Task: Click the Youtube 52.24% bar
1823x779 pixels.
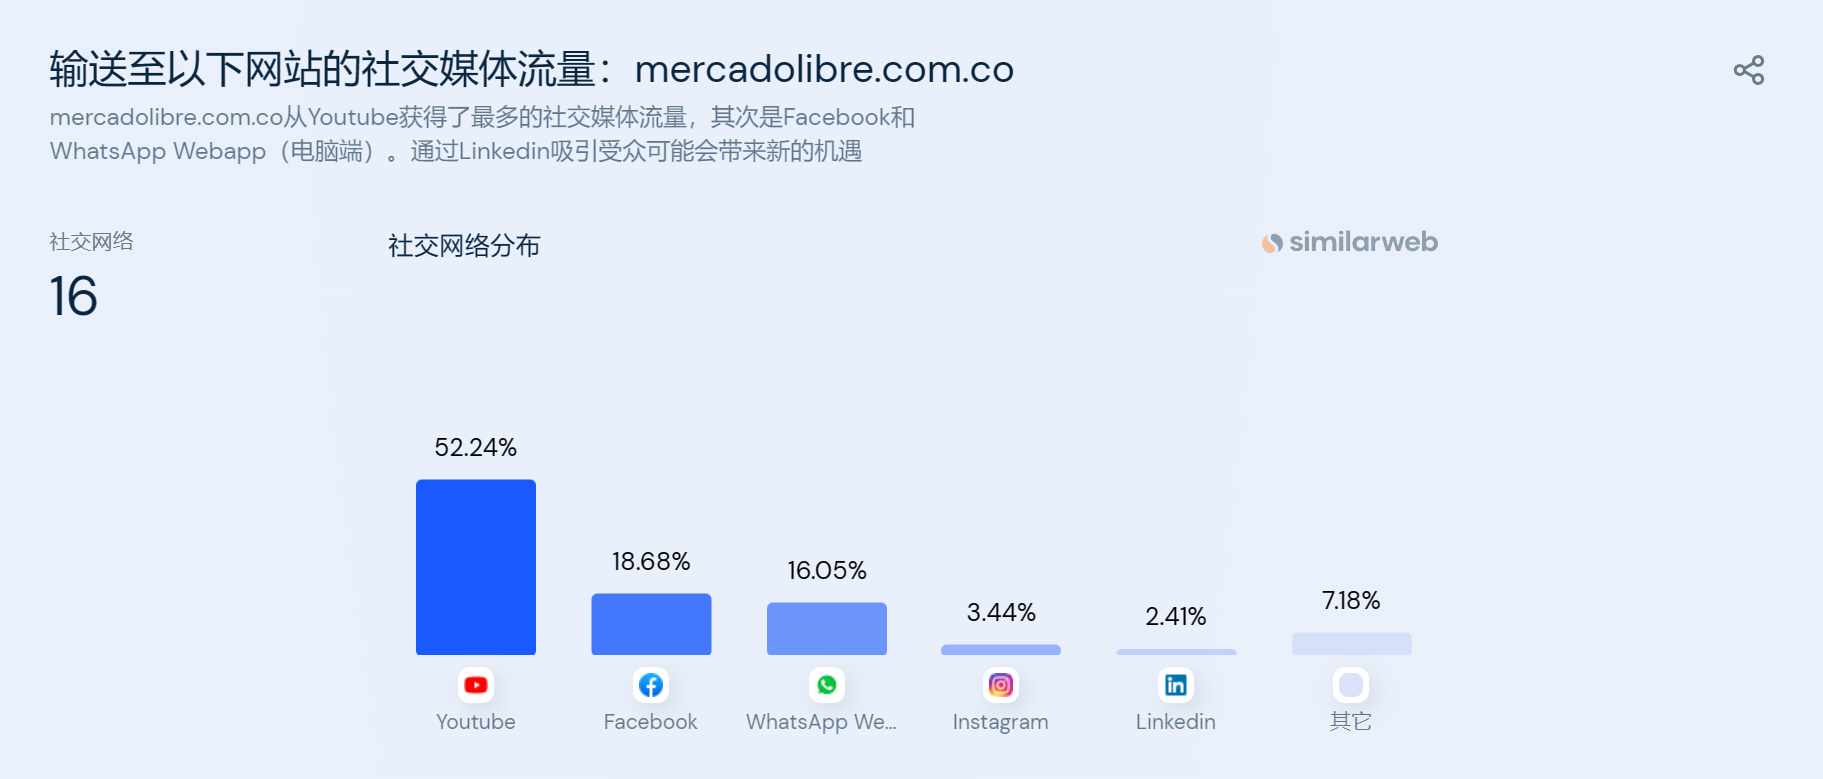Action: tap(476, 567)
